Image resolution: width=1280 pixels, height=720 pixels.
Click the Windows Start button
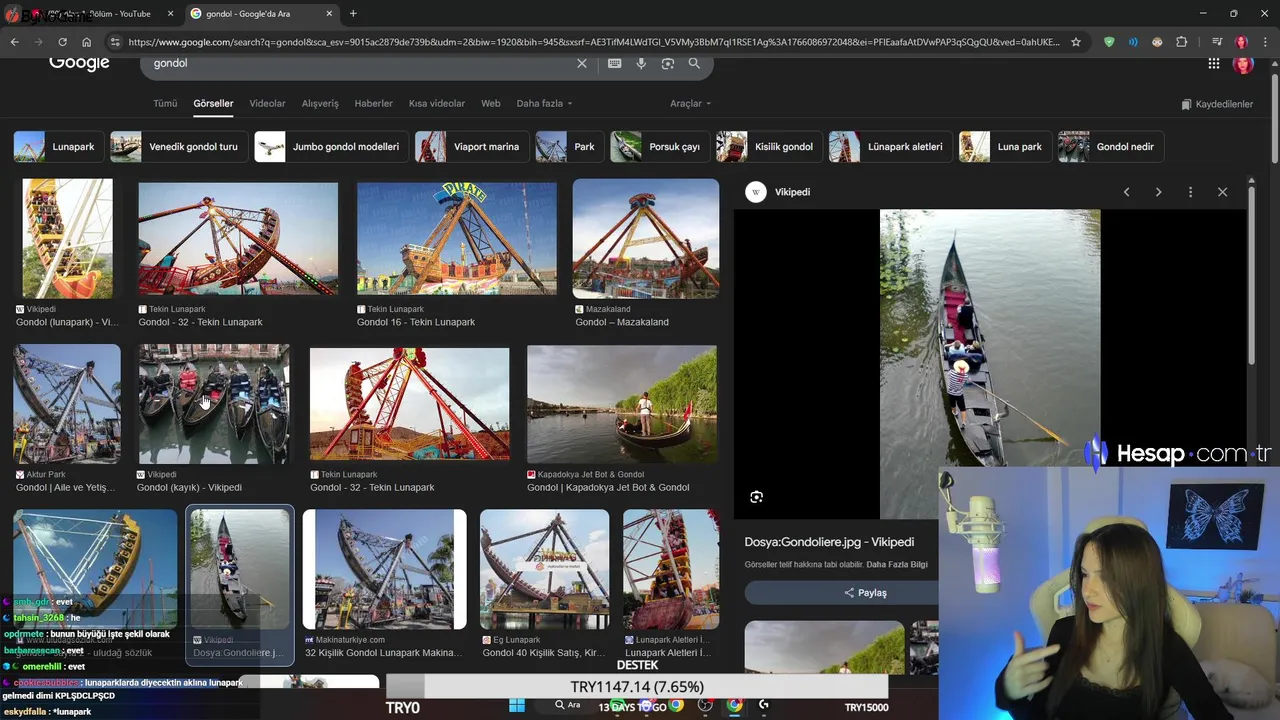(x=516, y=705)
